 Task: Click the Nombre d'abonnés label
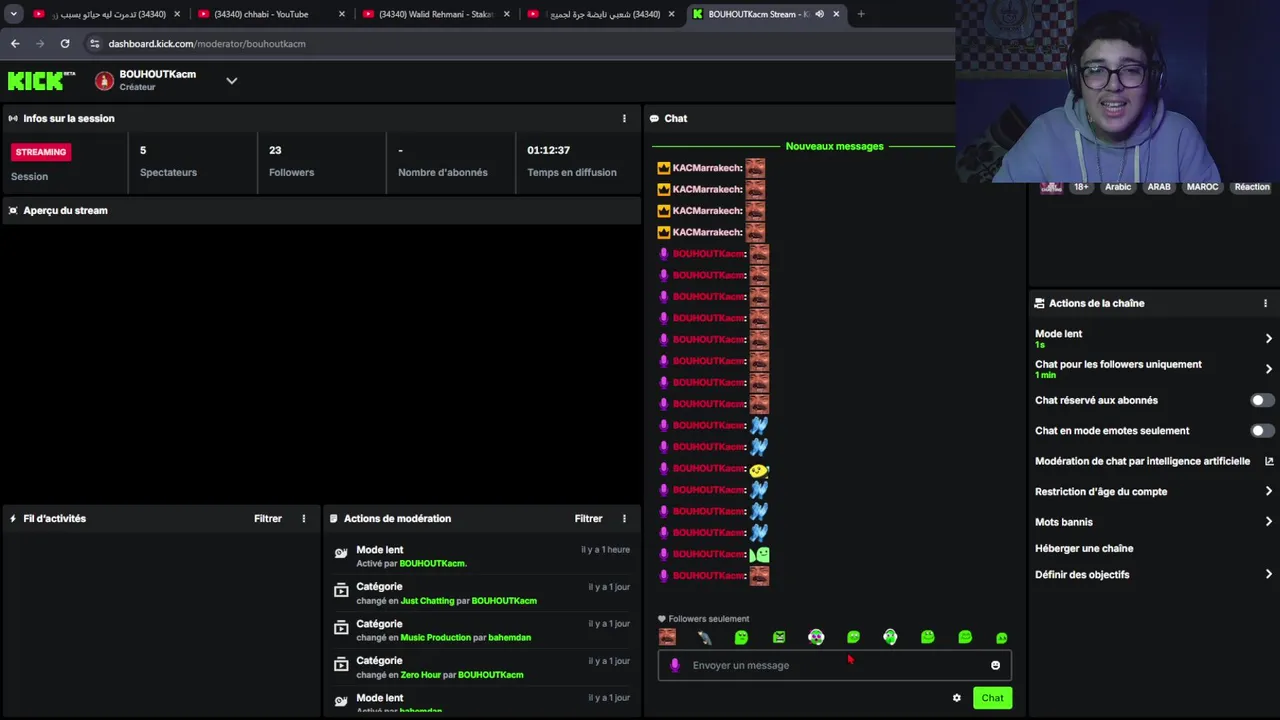point(443,172)
